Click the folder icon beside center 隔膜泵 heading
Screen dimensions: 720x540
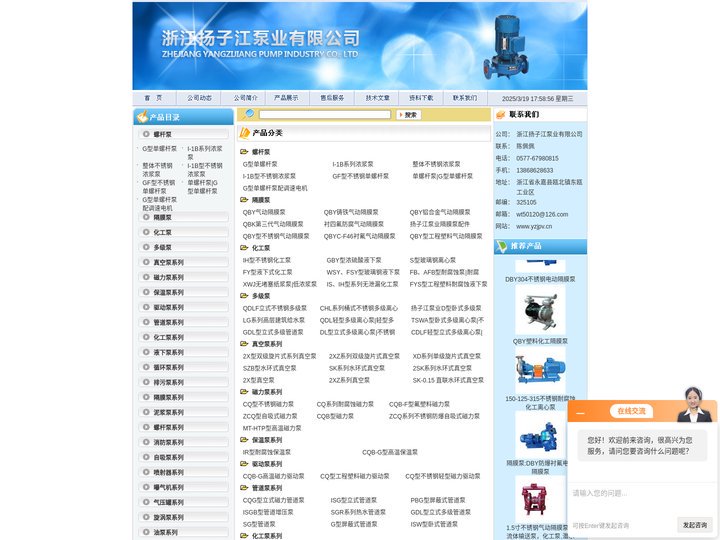pos(244,200)
